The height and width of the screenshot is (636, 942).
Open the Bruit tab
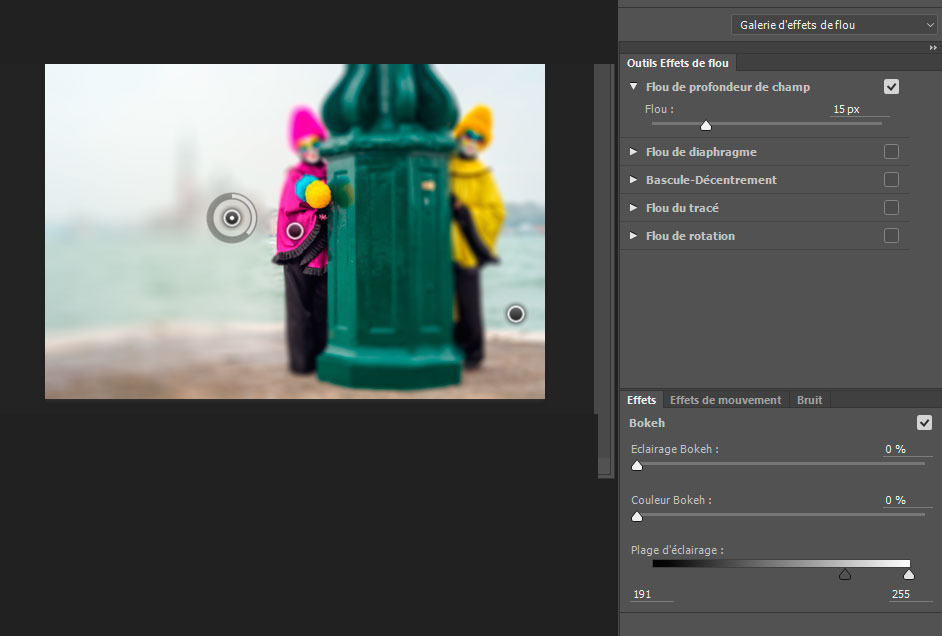(809, 400)
